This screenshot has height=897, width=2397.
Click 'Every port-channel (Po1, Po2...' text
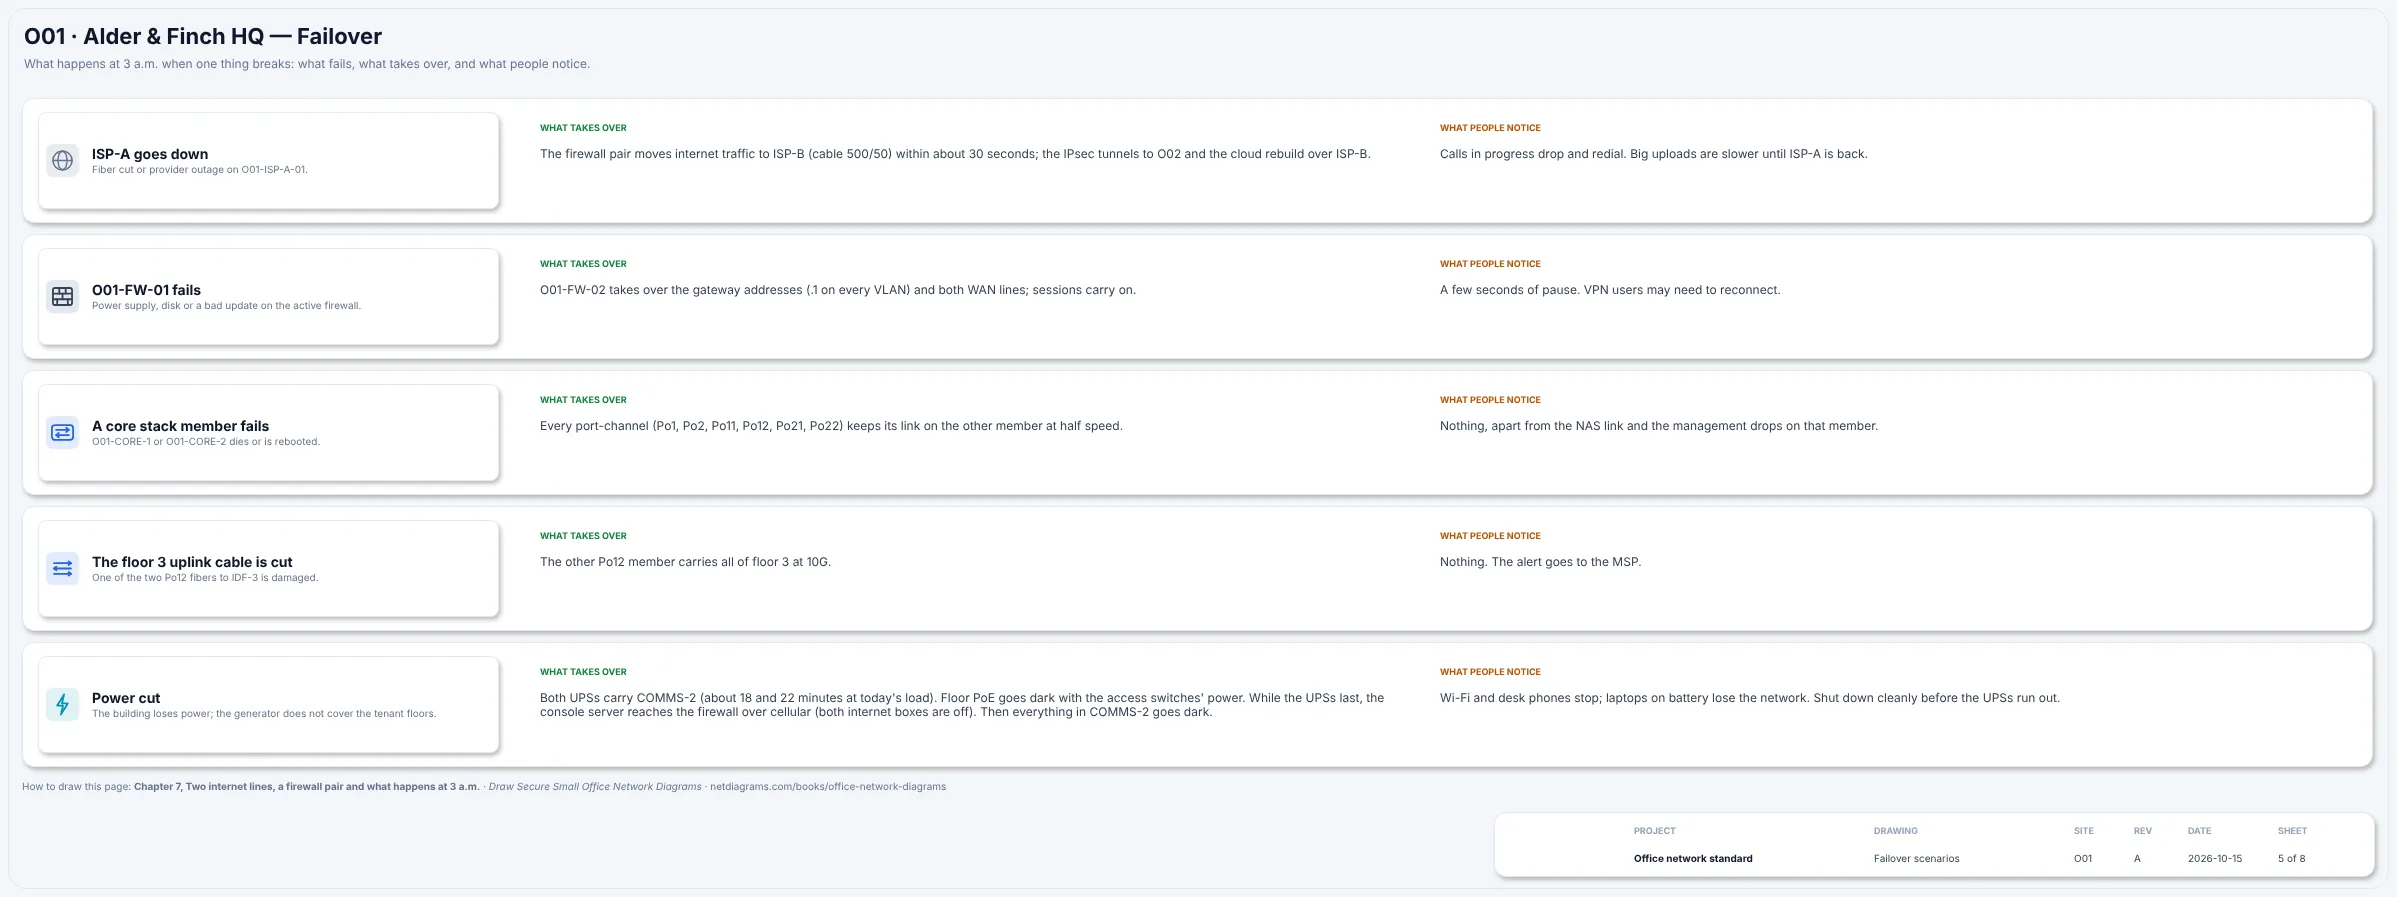click(x=831, y=426)
